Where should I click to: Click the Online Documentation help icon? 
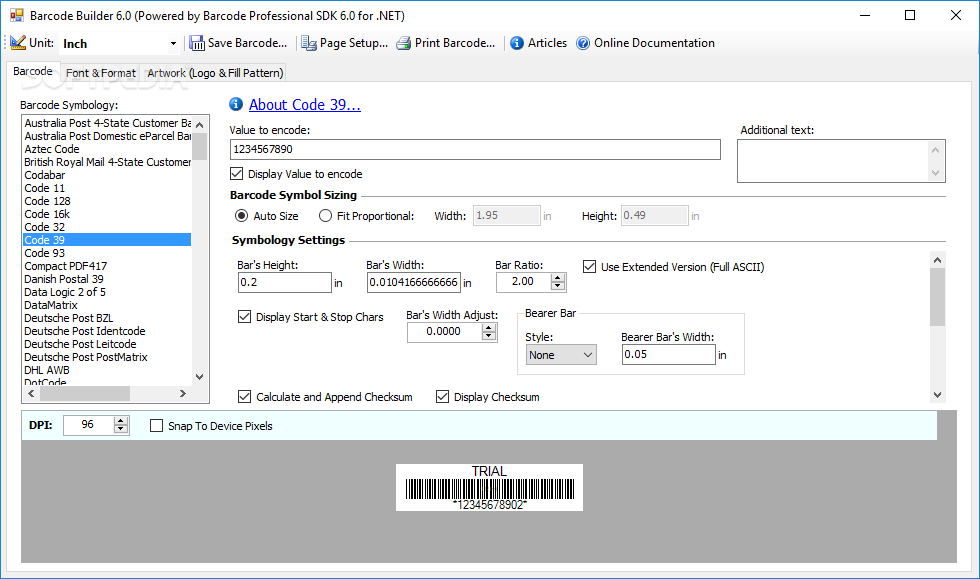[583, 43]
